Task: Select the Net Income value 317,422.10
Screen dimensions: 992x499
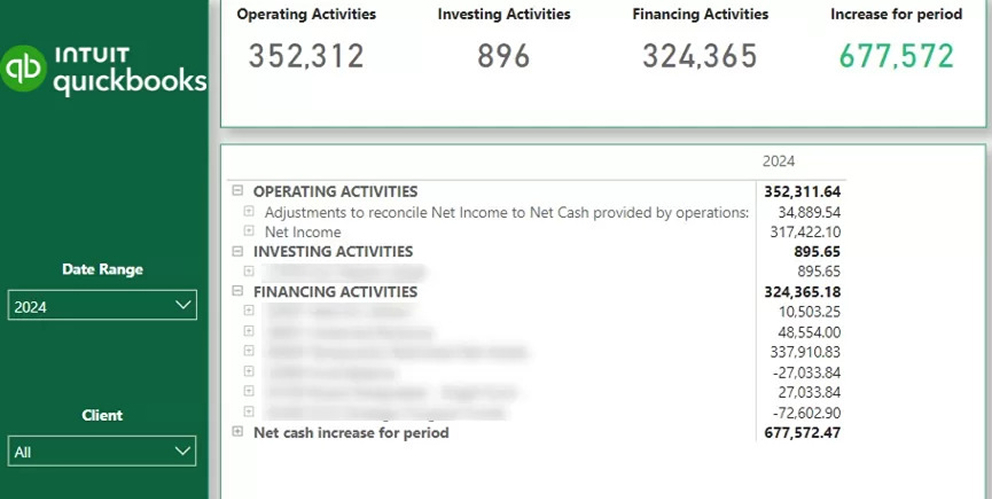Action: point(803,231)
